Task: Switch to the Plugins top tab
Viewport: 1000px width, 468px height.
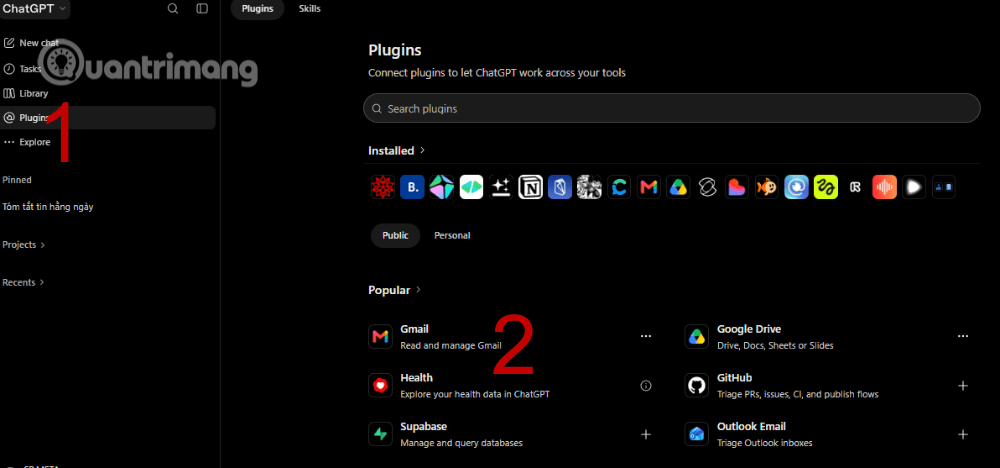Action: pyautogui.click(x=258, y=9)
